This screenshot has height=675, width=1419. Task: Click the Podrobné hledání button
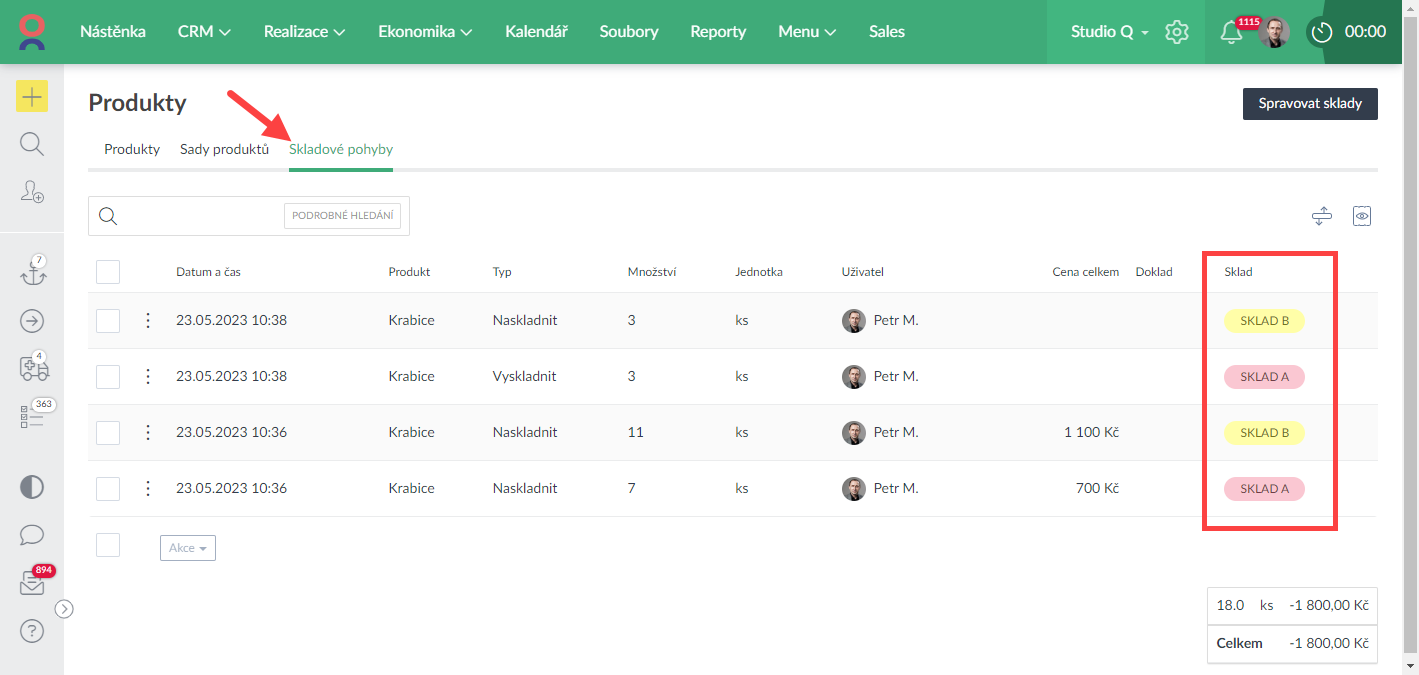pos(342,216)
